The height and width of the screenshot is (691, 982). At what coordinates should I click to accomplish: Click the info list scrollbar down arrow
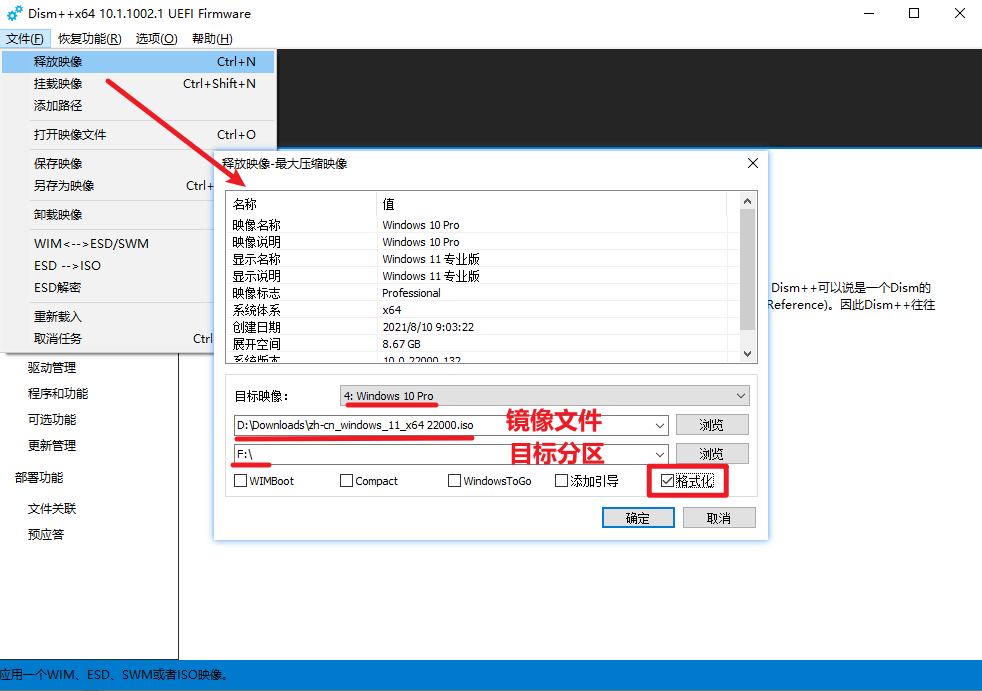(746, 354)
